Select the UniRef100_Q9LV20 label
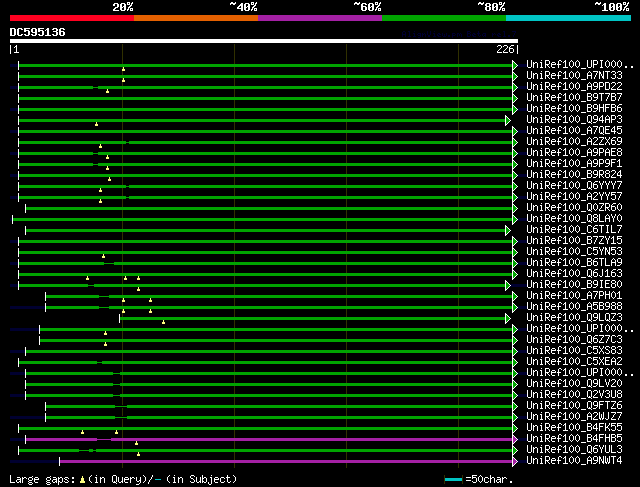Image resolution: width=640 pixels, height=487 pixels. click(574, 384)
